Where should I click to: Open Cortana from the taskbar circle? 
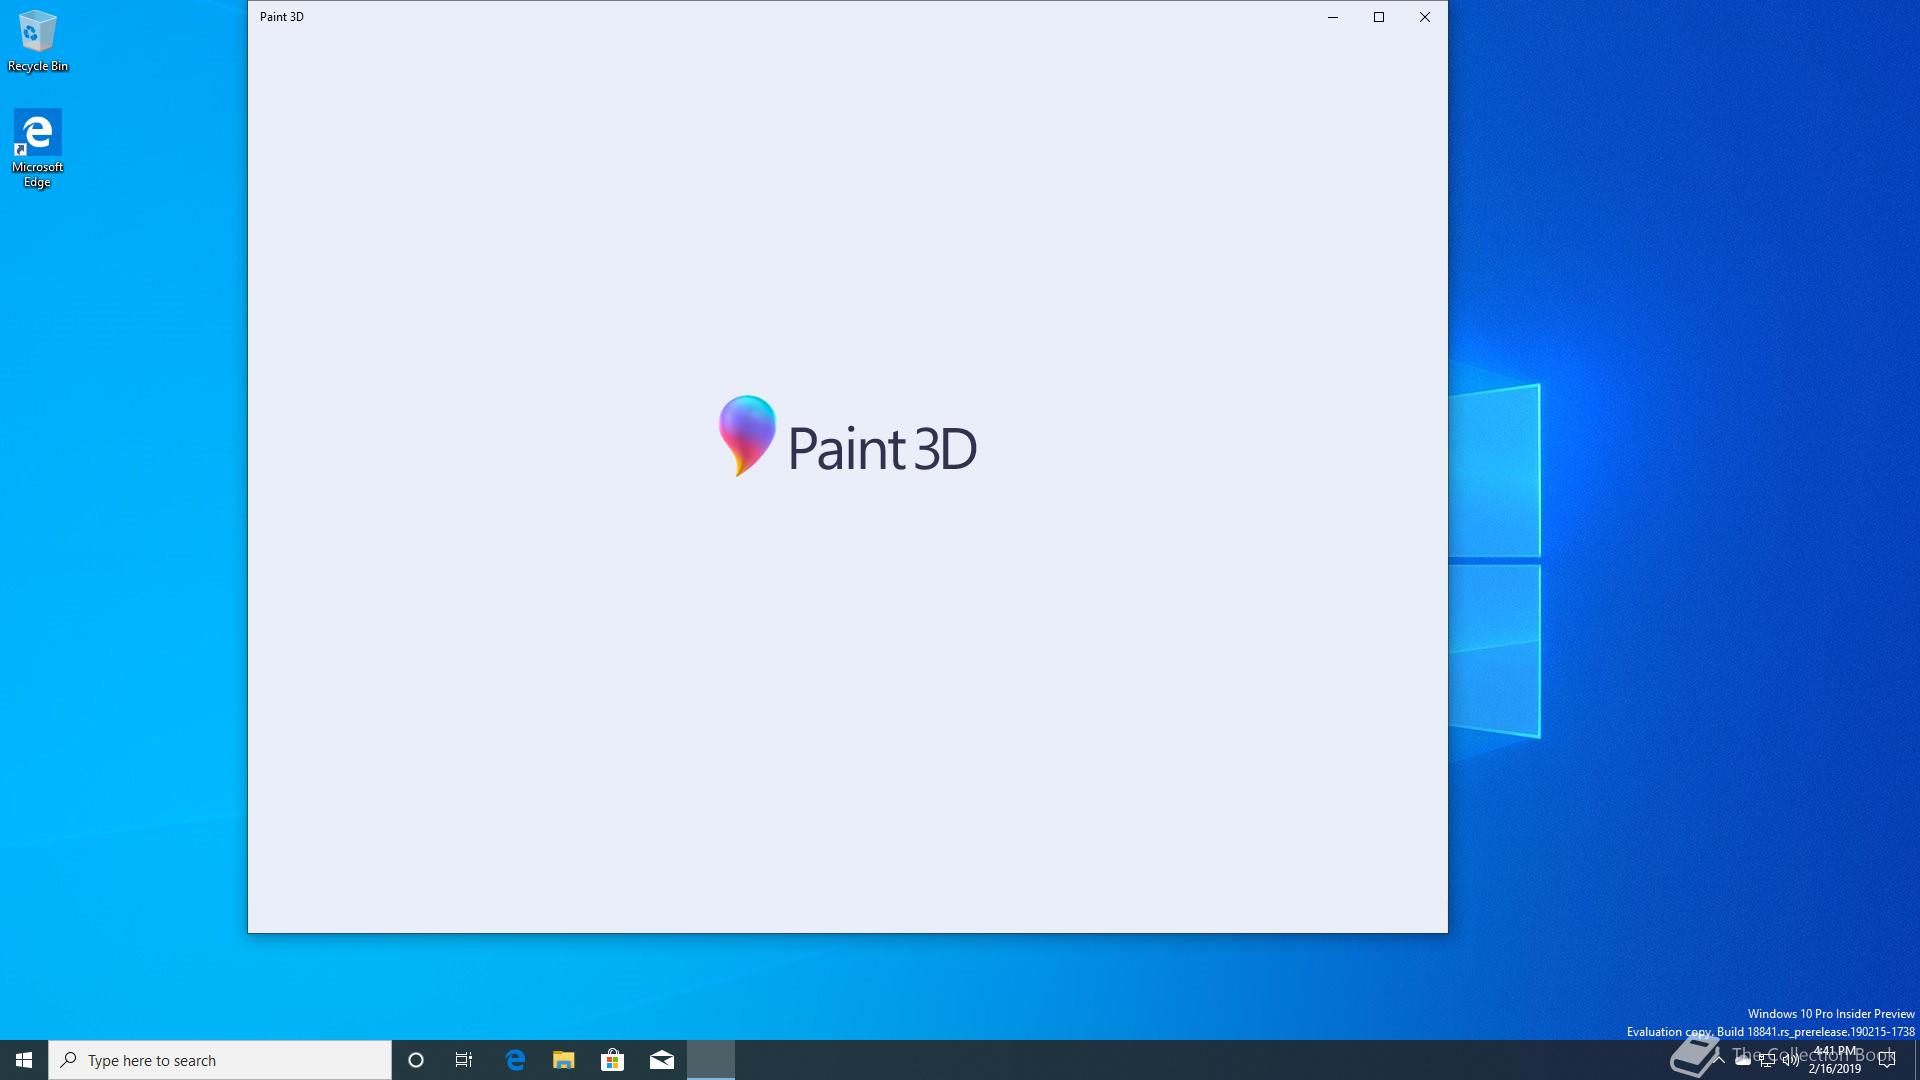pos(416,1060)
